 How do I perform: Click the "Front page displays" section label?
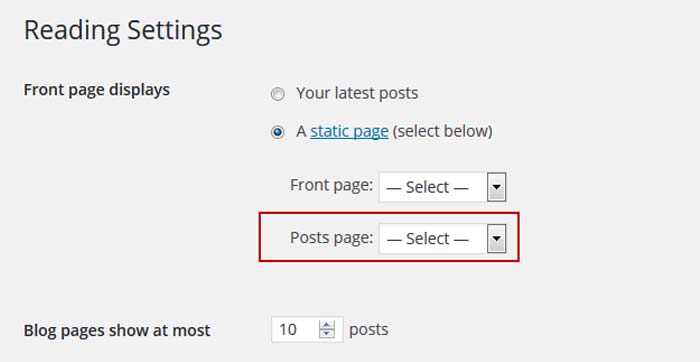point(96,90)
